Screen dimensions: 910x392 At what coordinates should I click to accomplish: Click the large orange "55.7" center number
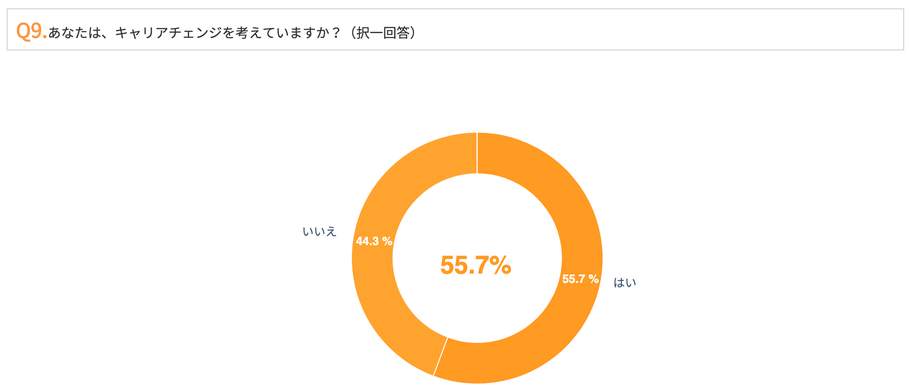[x=462, y=265]
